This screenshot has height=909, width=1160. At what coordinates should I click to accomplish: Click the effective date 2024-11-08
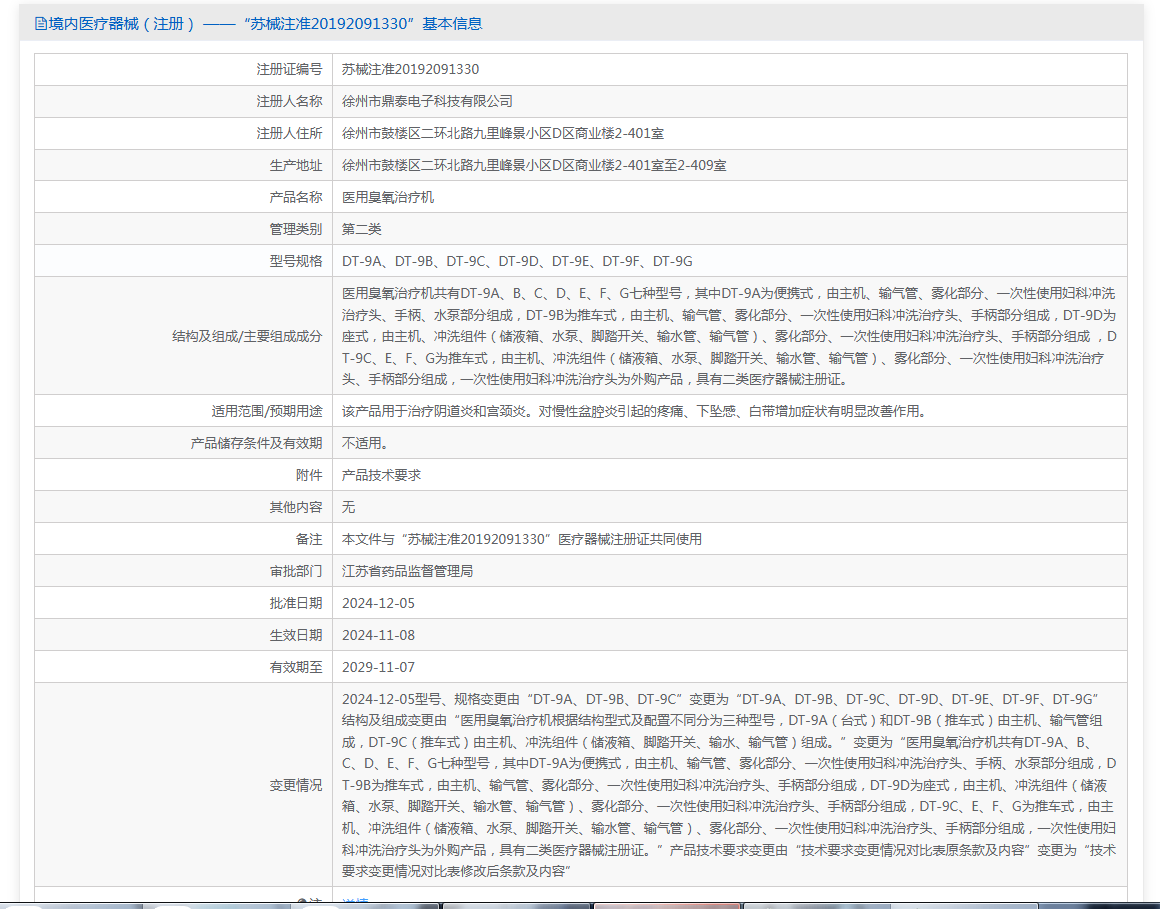pos(378,635)
